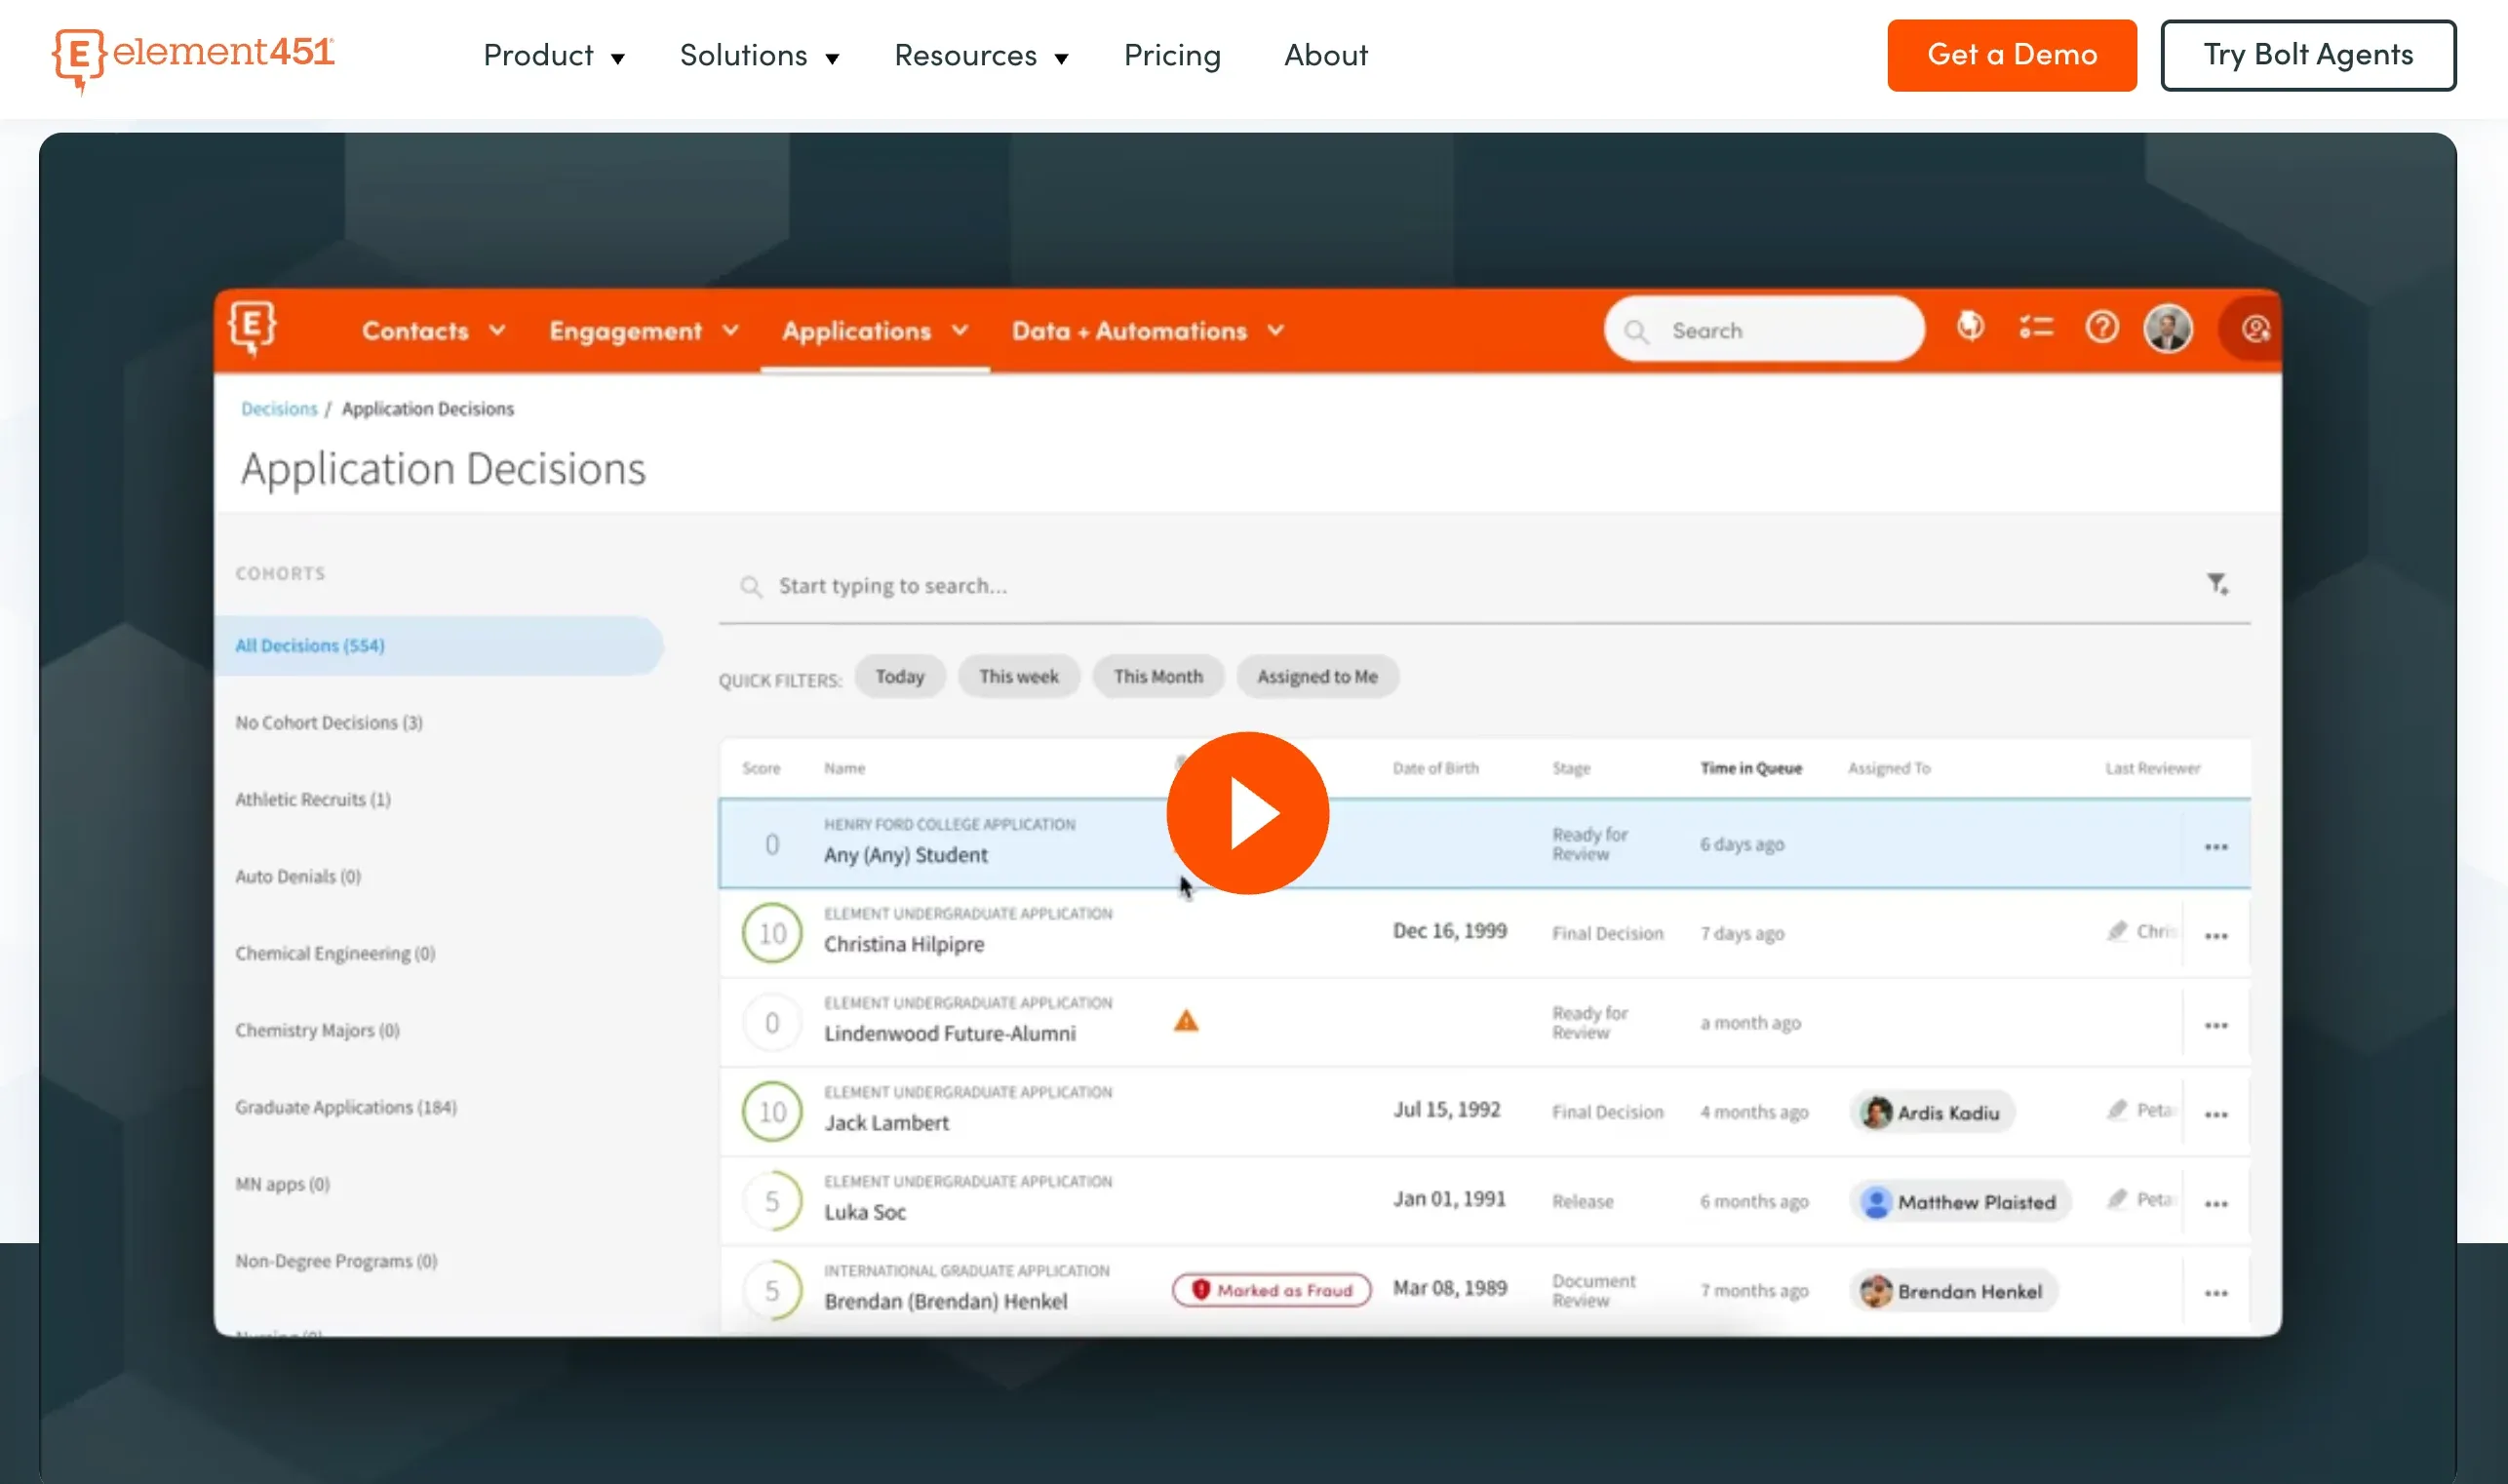Select Athletic Recruits (1) cohort

coord(313,800)
